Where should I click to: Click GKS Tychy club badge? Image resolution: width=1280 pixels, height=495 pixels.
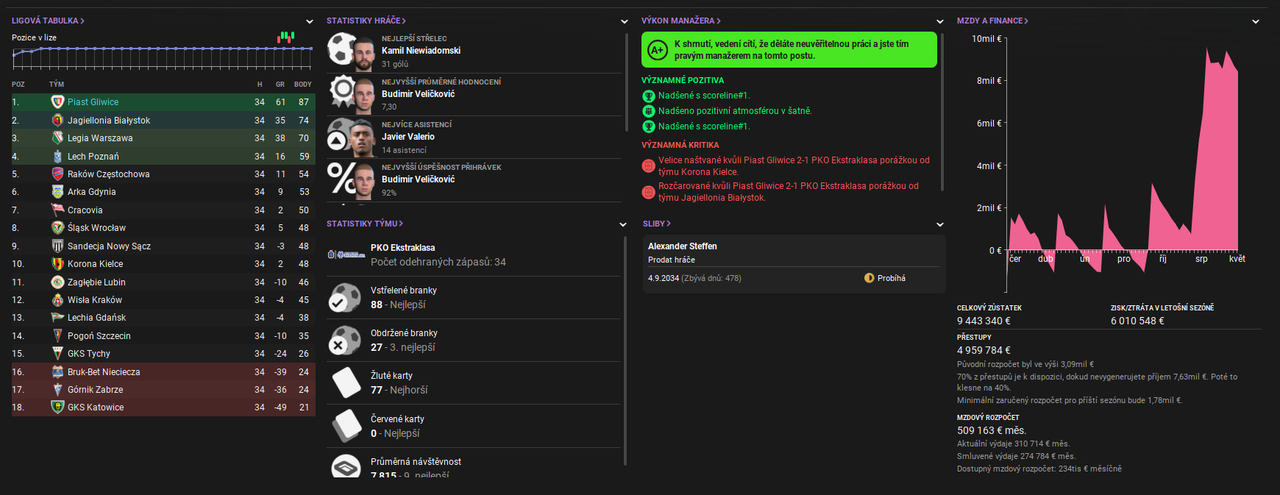57,354
